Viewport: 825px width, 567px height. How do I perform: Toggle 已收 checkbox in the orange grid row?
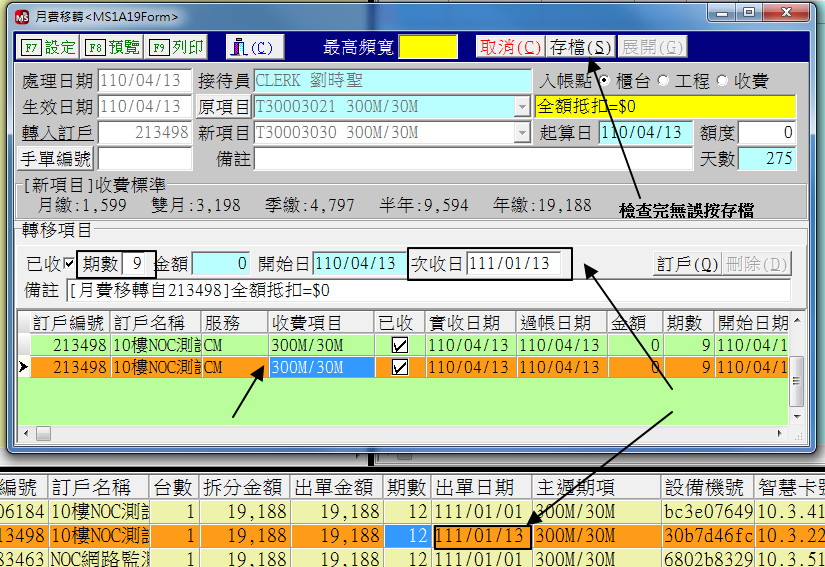click(x=399, y=367)
